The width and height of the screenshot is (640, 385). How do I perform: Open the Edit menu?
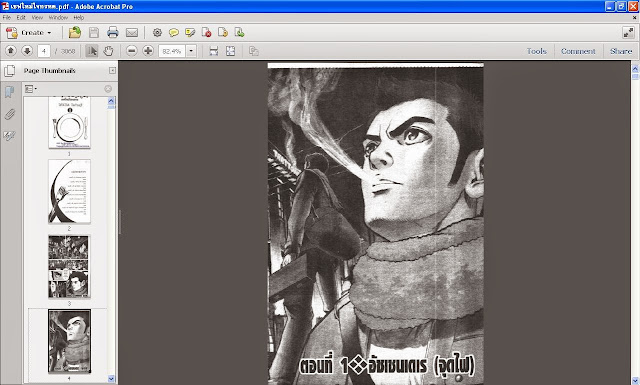tap(21, 18)
